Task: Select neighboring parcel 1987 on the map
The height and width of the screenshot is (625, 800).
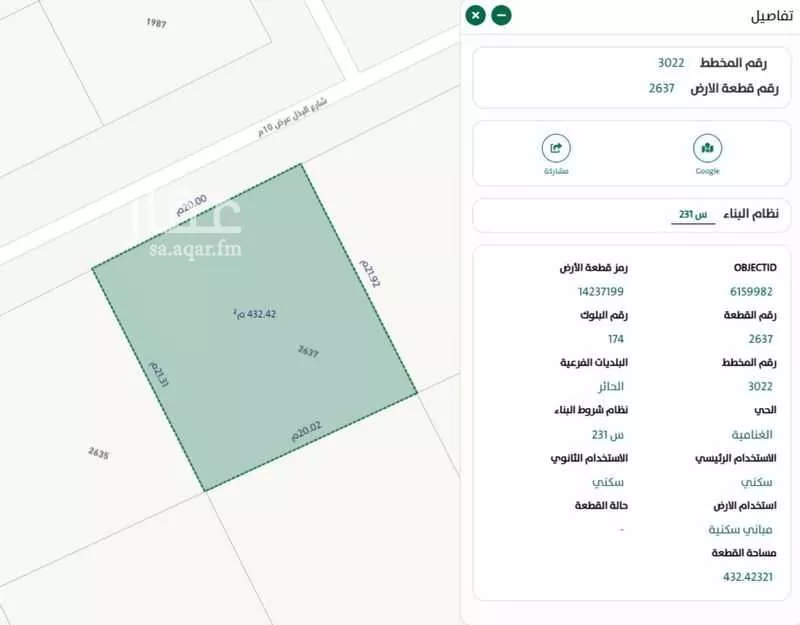Action: tap(156, 22)
